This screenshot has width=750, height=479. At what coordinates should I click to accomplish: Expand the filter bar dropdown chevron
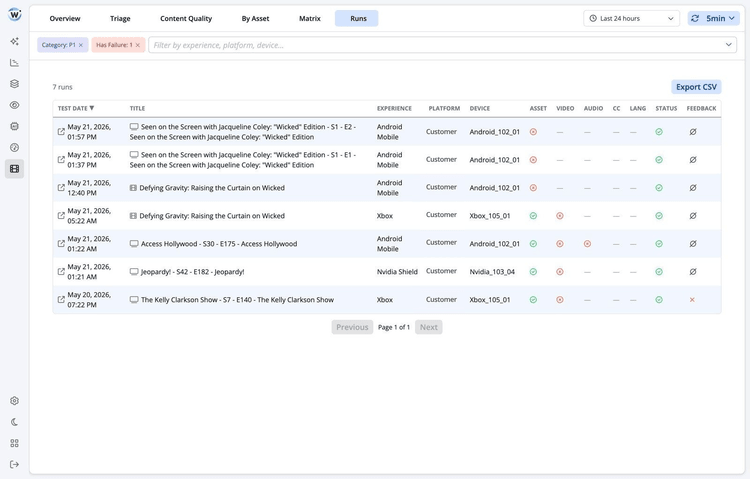pos(728,45)
